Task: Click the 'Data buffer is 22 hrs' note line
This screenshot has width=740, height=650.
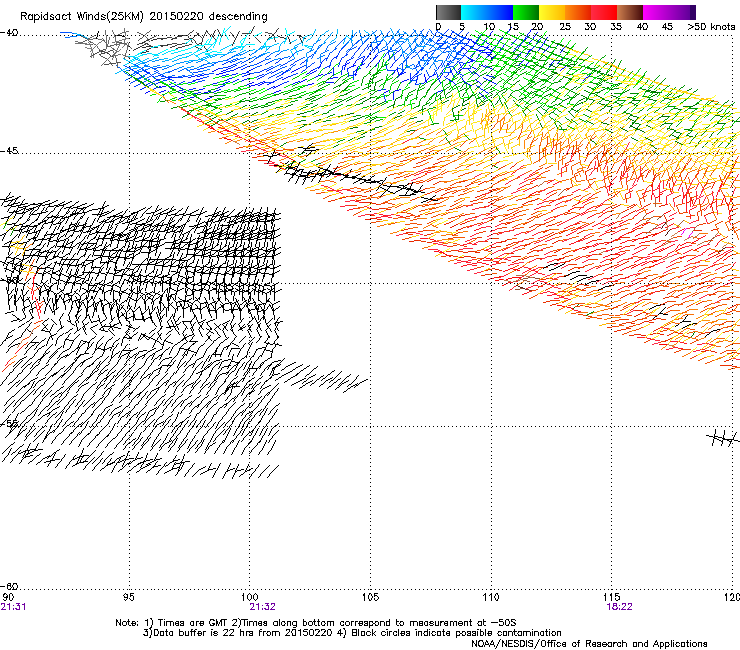Action: click(352, 633)
